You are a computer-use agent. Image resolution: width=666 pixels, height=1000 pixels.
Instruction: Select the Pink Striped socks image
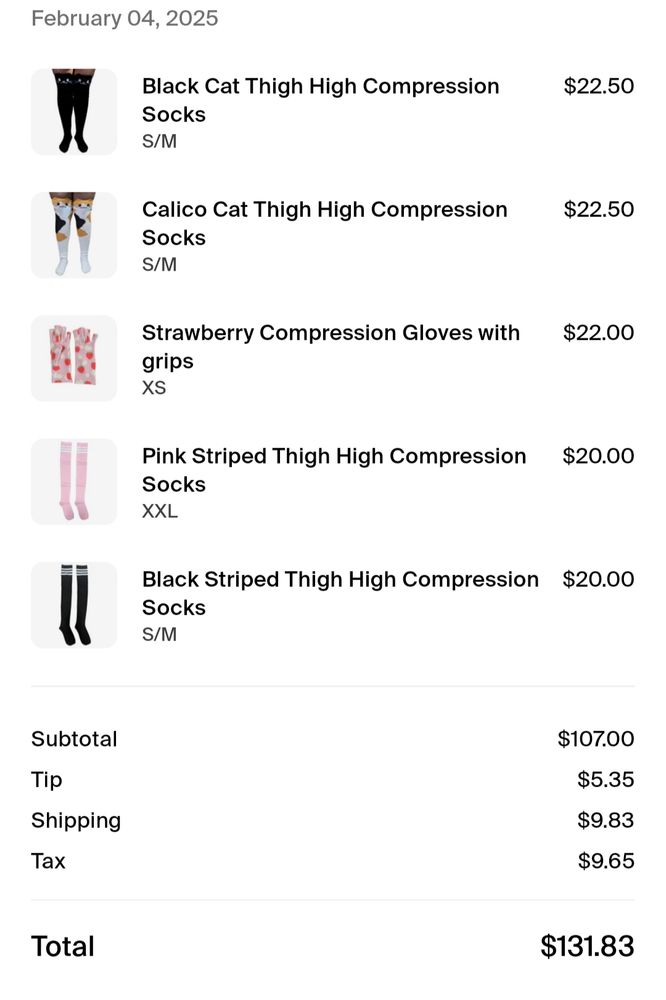click(x=74, y=481)
